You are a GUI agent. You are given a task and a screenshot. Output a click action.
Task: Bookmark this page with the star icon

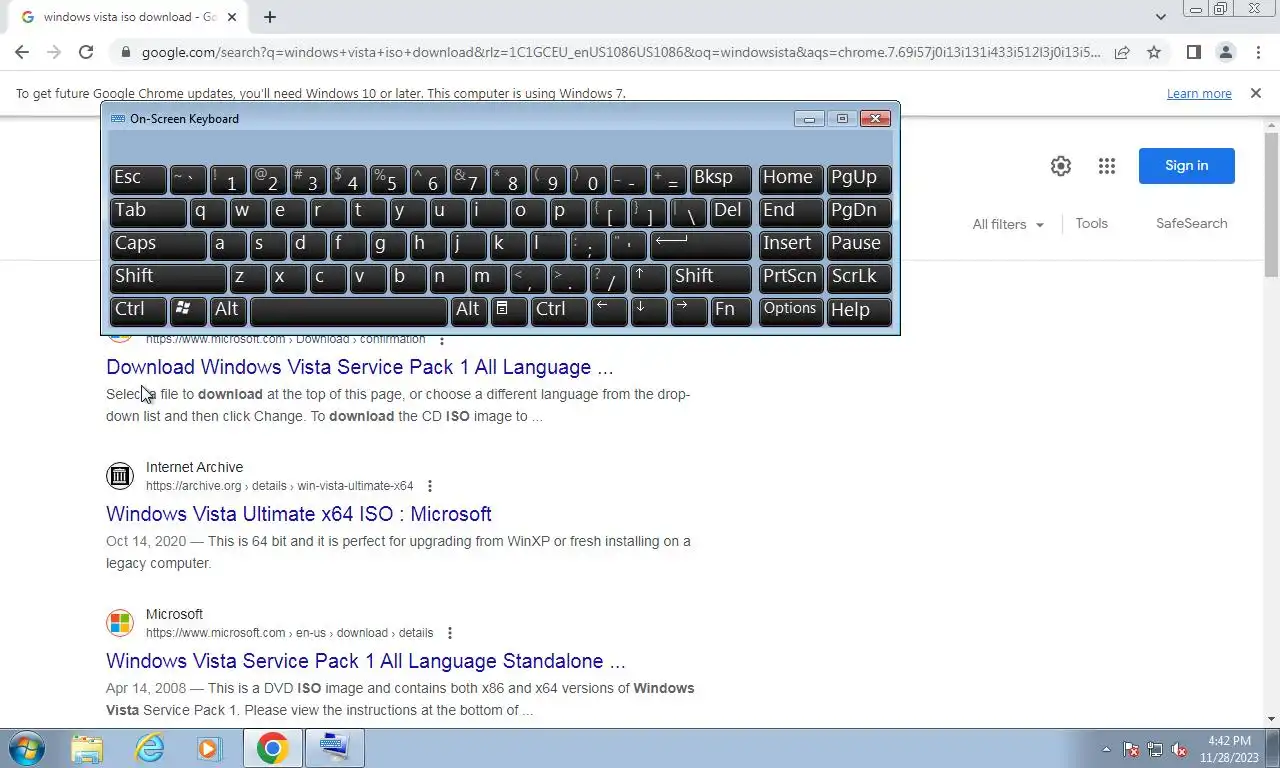1154,52
